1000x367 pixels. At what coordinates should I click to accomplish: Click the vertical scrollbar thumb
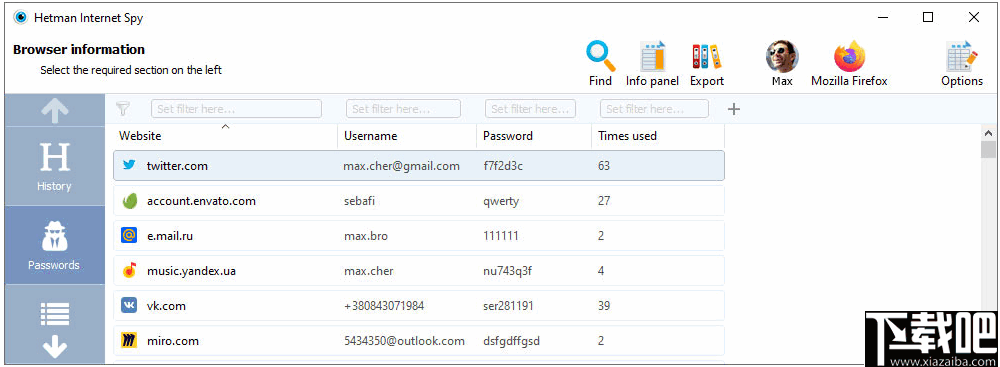pyautogui.click(x=989, y=149)
